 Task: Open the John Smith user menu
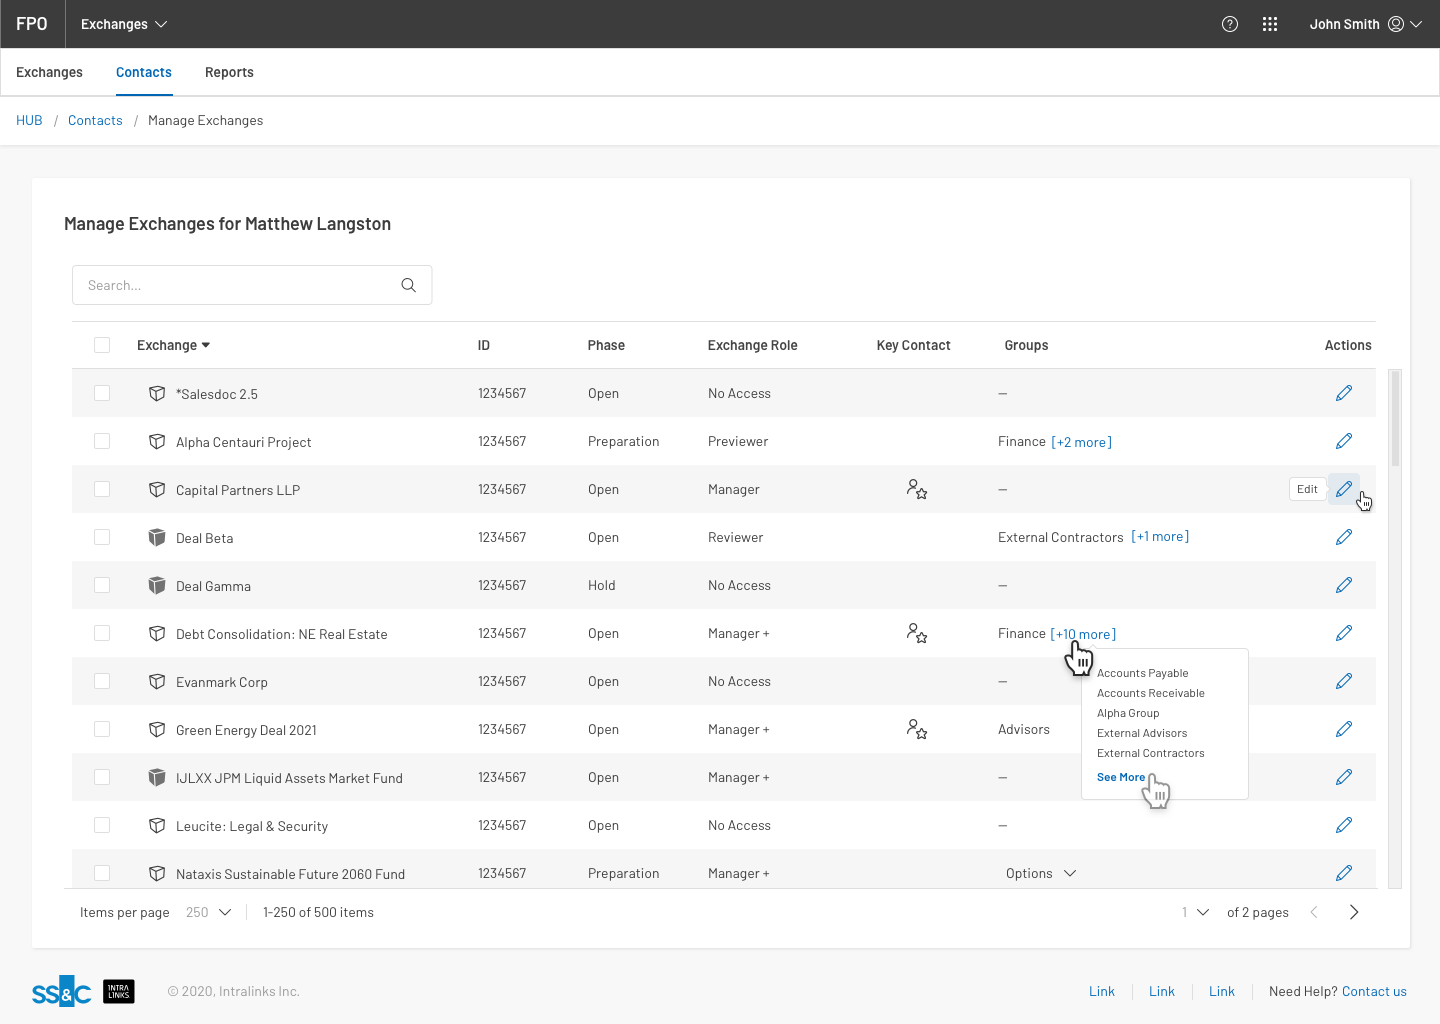point(1365,24)
